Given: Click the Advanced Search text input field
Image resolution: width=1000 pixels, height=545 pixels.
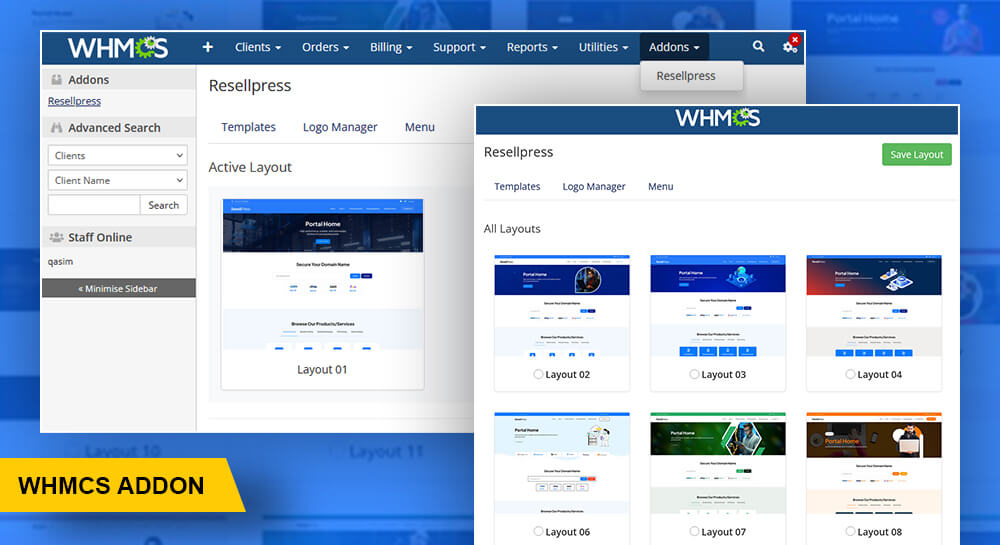Looking at the screenshot, I should pos(94,205).
